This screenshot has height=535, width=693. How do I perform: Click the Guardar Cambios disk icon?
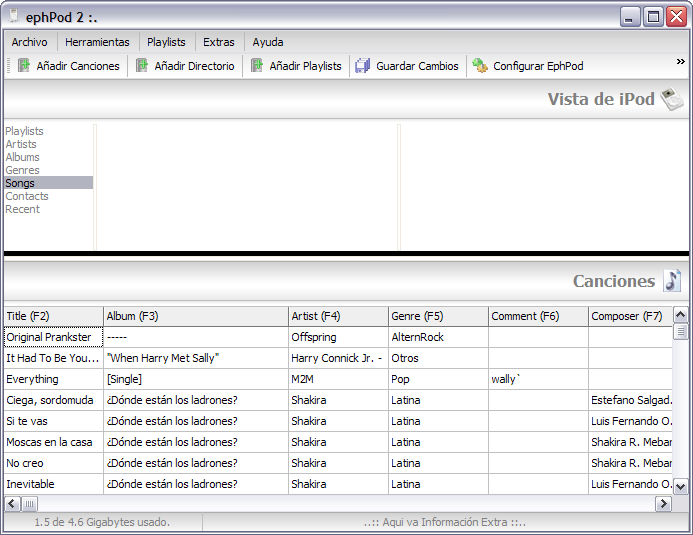point(363,66)
